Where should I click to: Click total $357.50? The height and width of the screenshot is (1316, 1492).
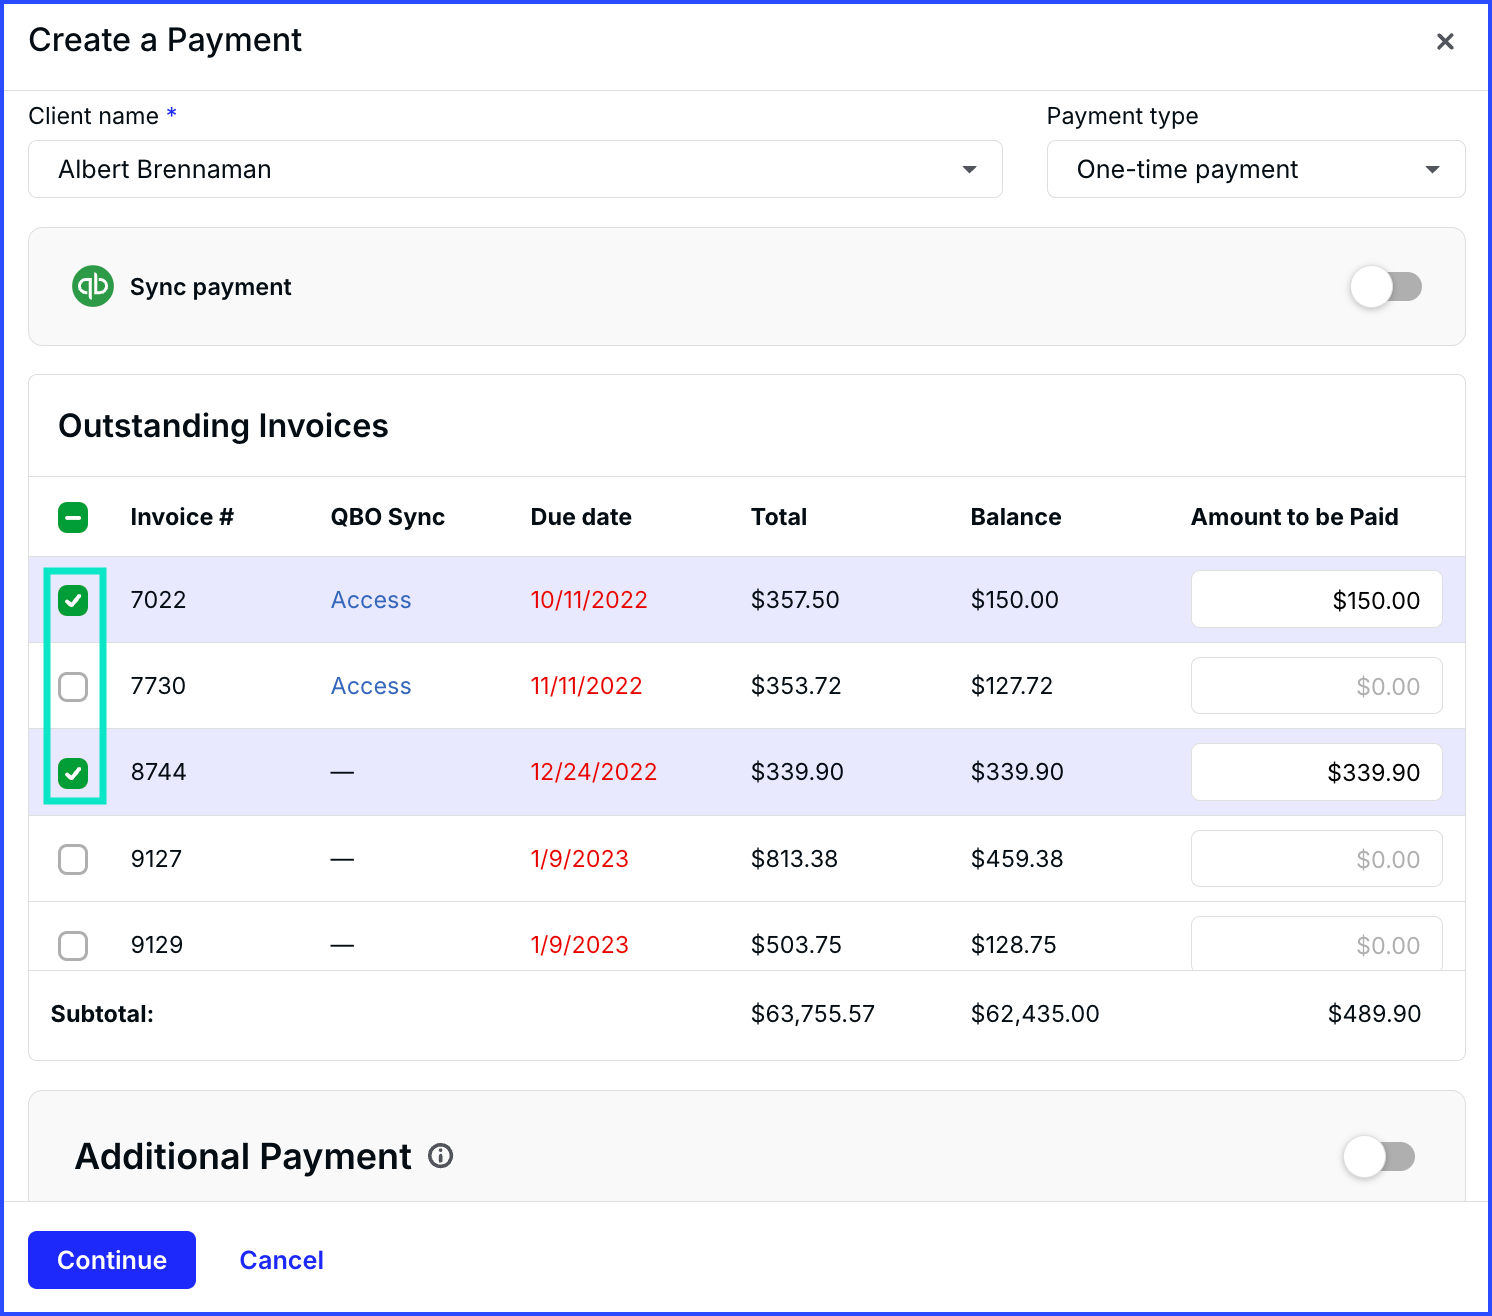(795, 600)
